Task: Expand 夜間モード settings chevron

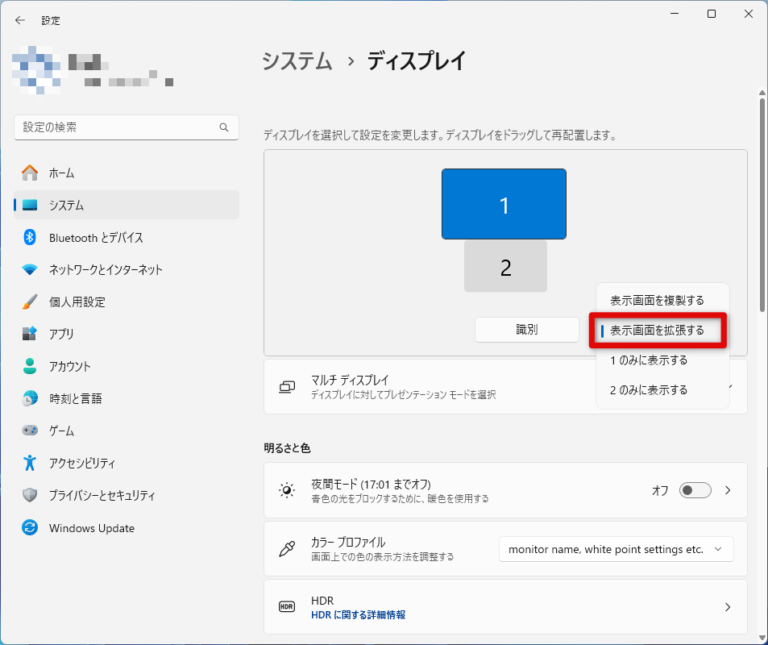Action: 728,490
